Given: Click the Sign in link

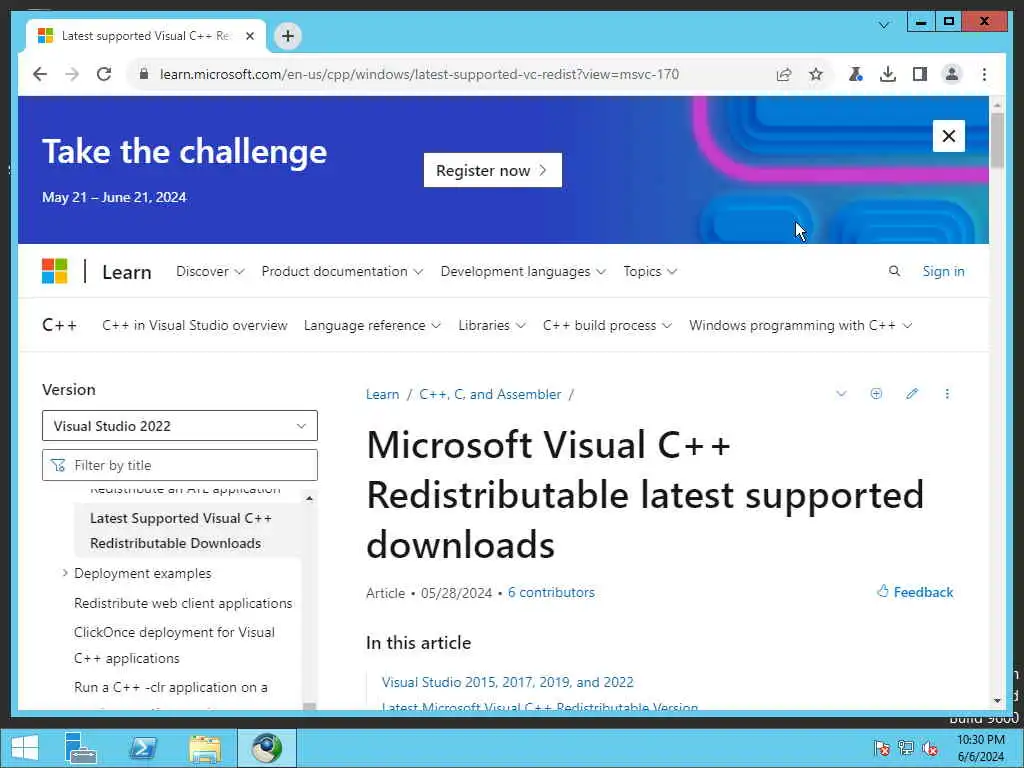Looking at the screenshot, I should pos(943,271).
